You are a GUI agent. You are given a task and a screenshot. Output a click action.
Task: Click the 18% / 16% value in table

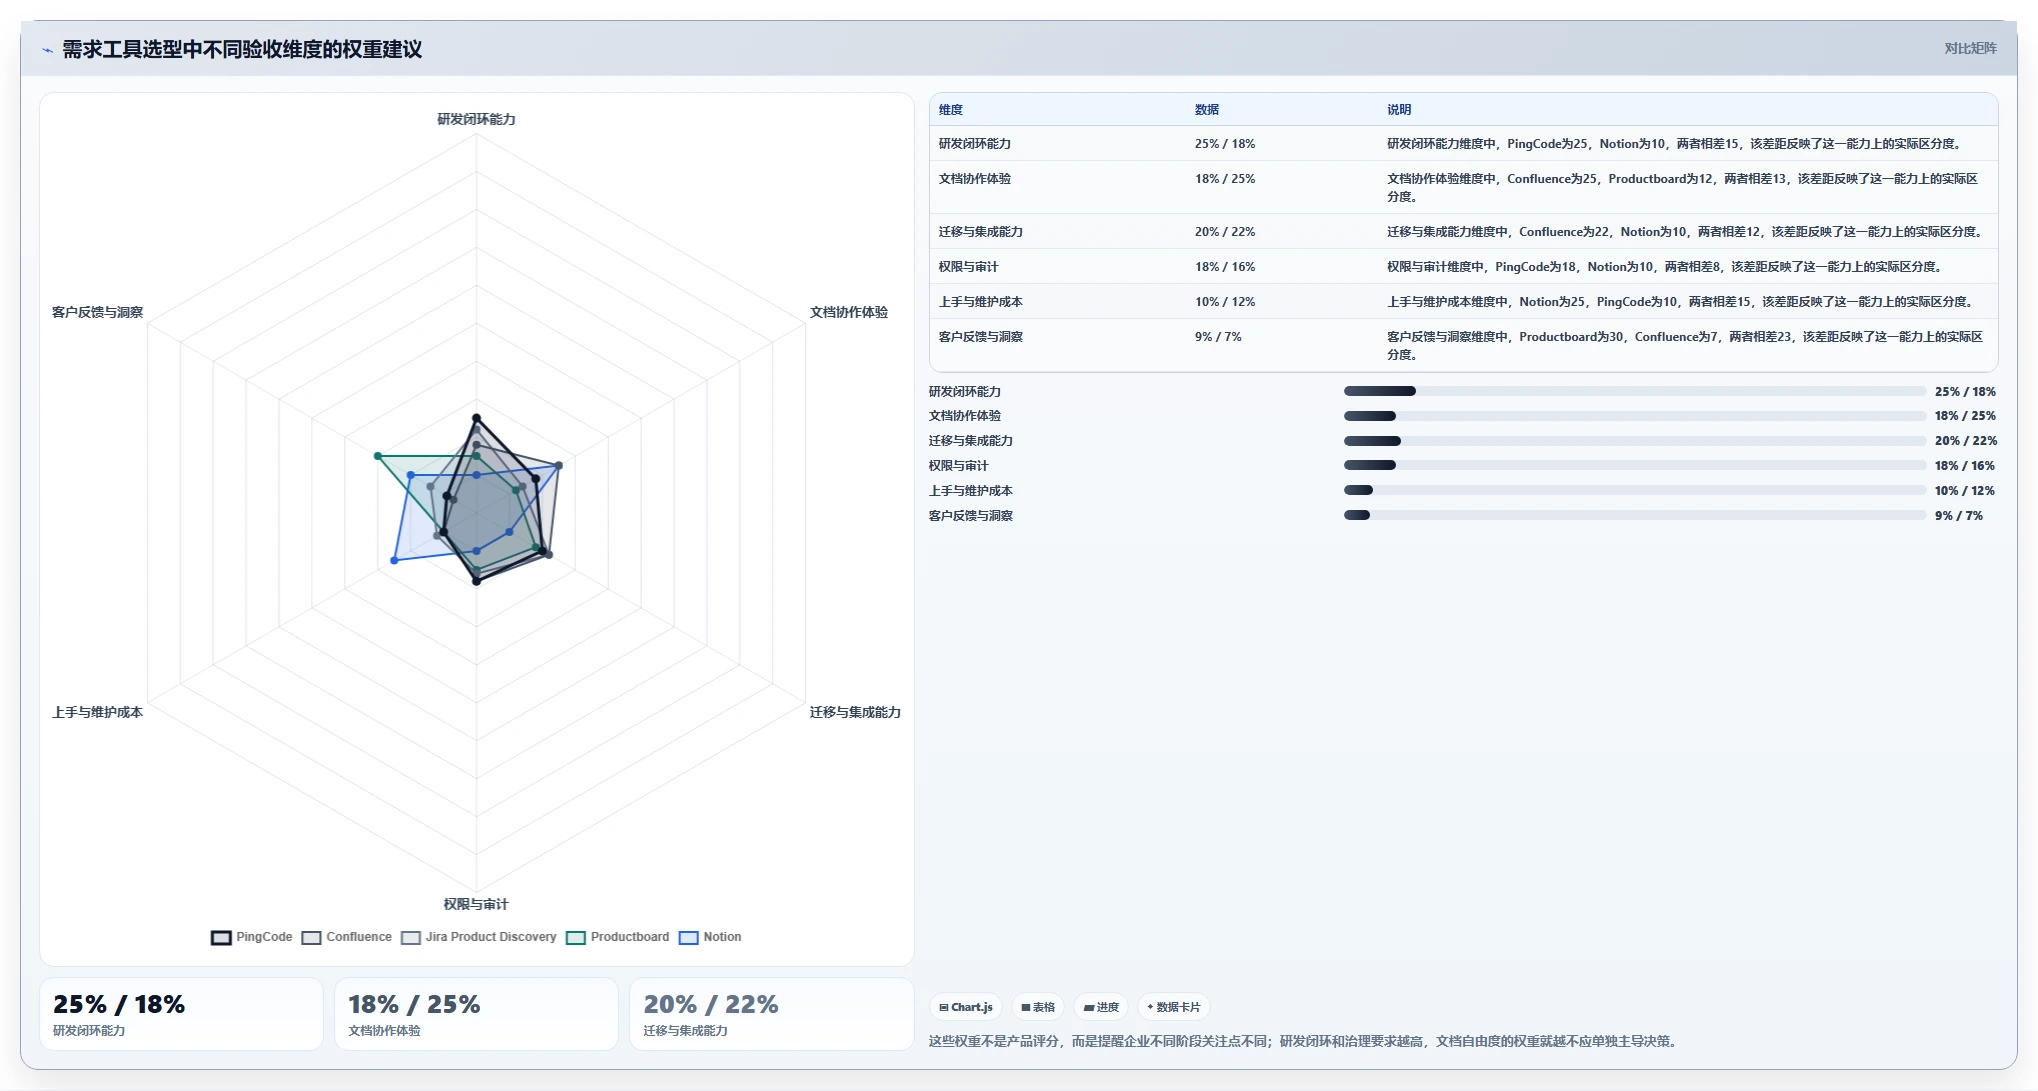point(1225,267)
